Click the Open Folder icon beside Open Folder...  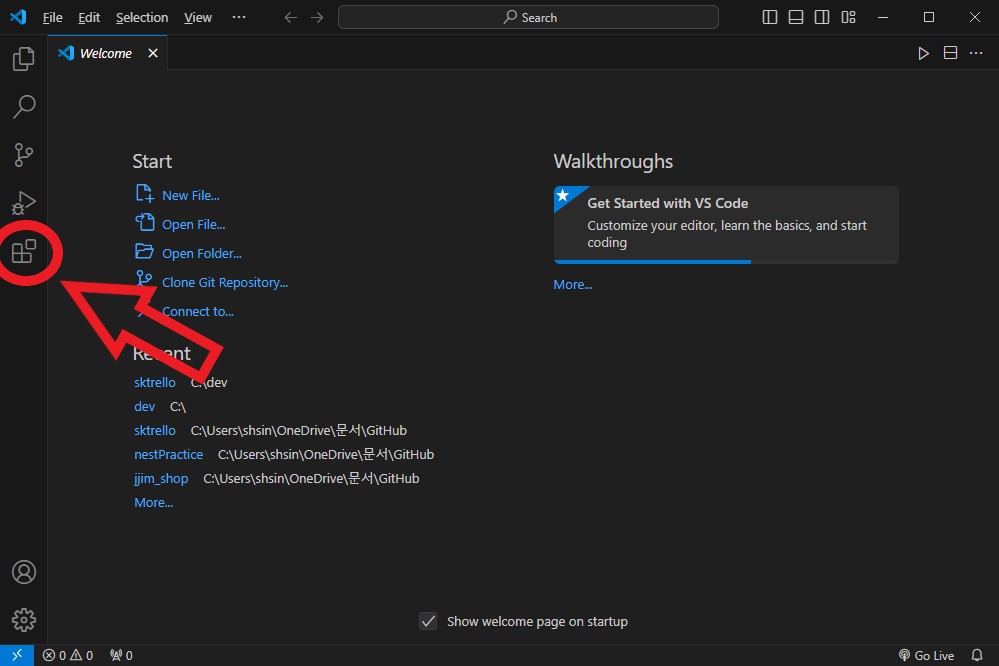point(145,251)
